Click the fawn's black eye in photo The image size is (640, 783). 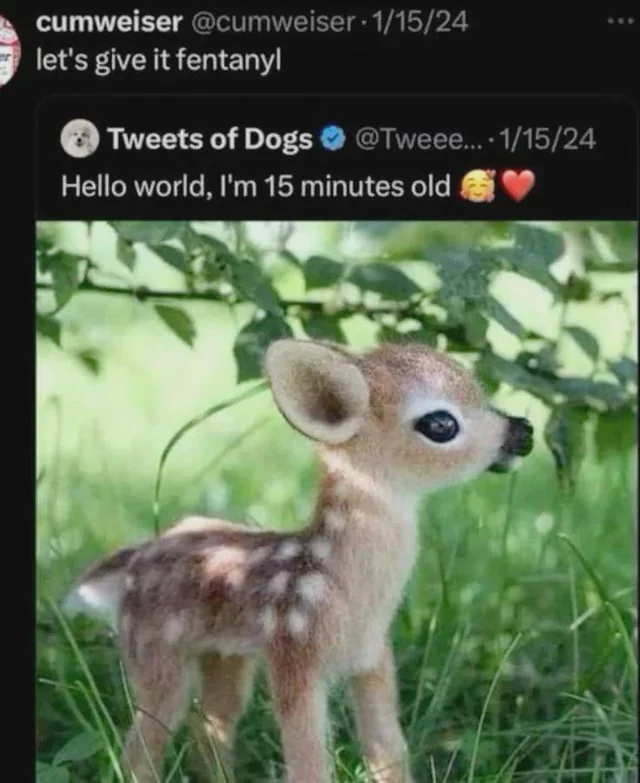(x=437, y=427)
